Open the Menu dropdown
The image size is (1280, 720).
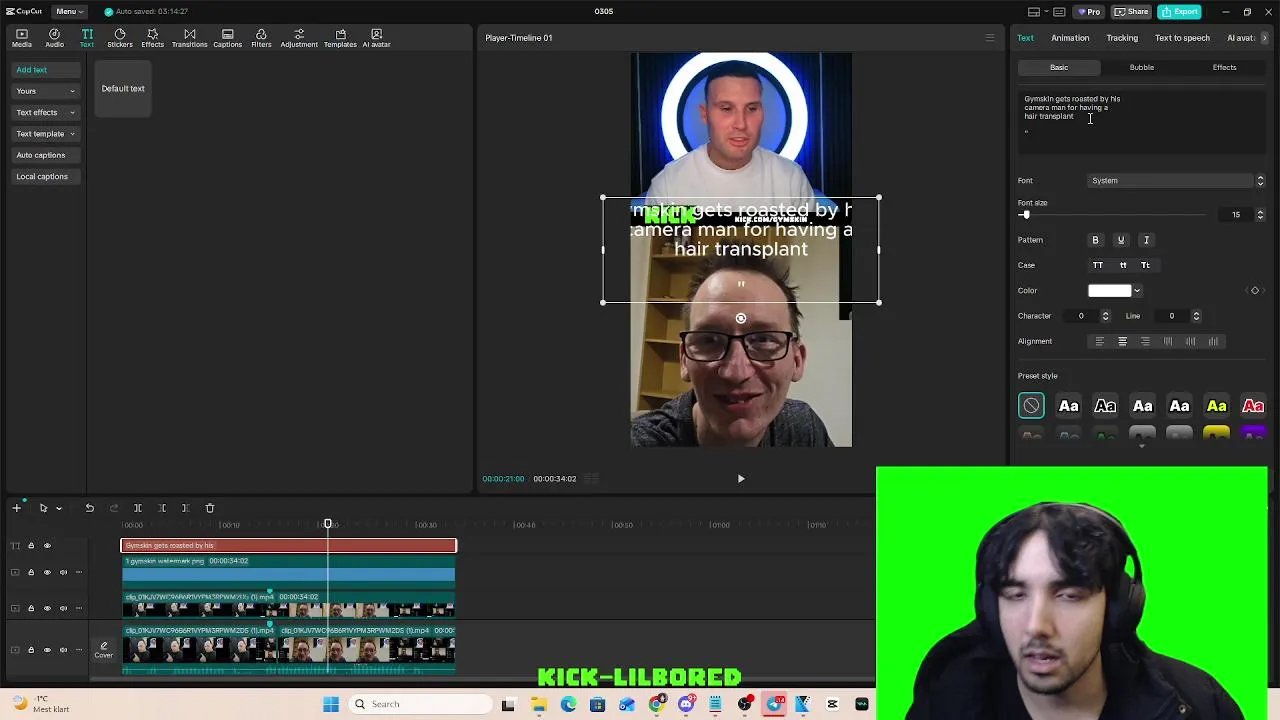[x=70, y=11]
